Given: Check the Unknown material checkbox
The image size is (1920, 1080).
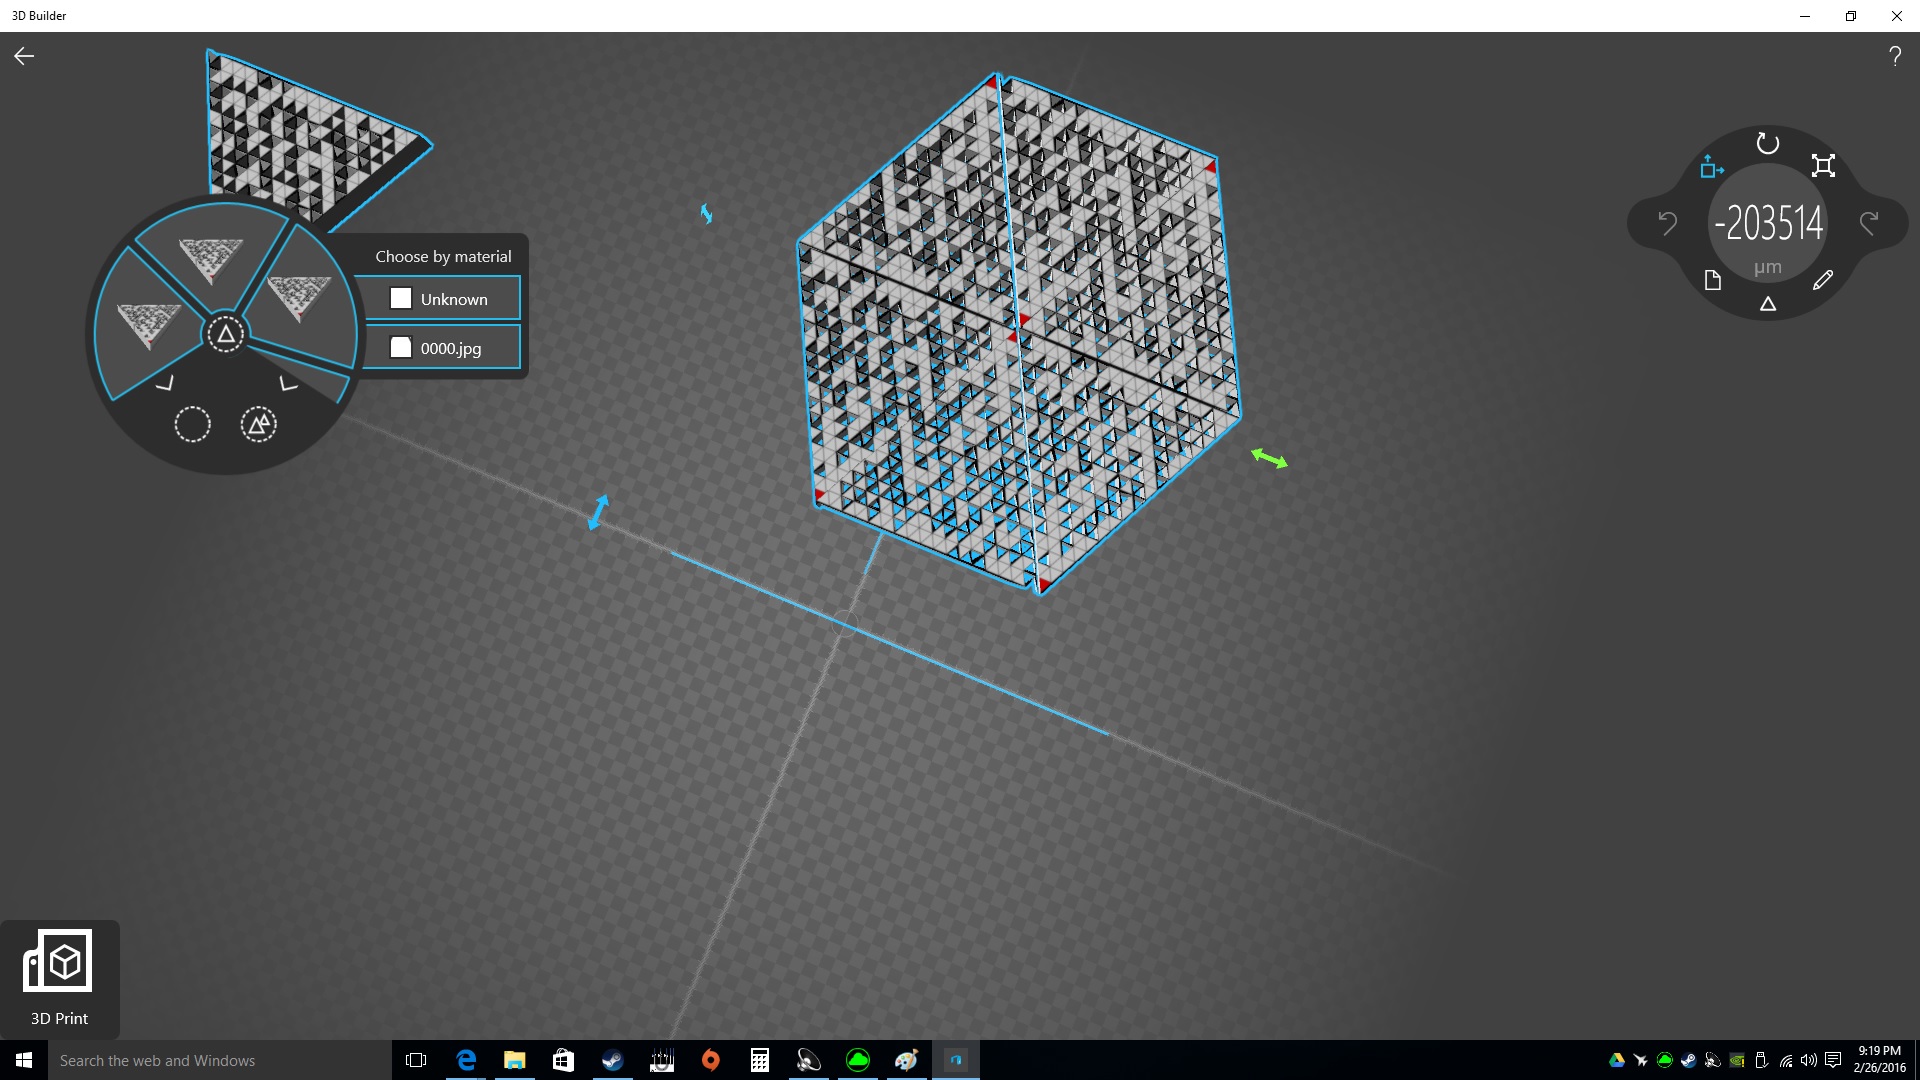Looking at the screenshot, I should 401,299.
